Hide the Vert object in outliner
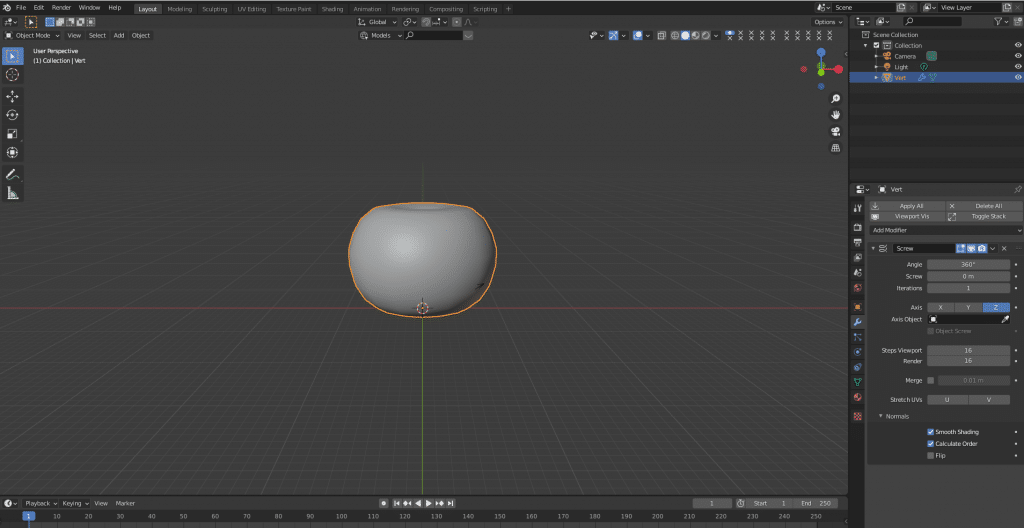This screenshot has height=528, width=1024. pyautogui.click(x=1017, y=77)
